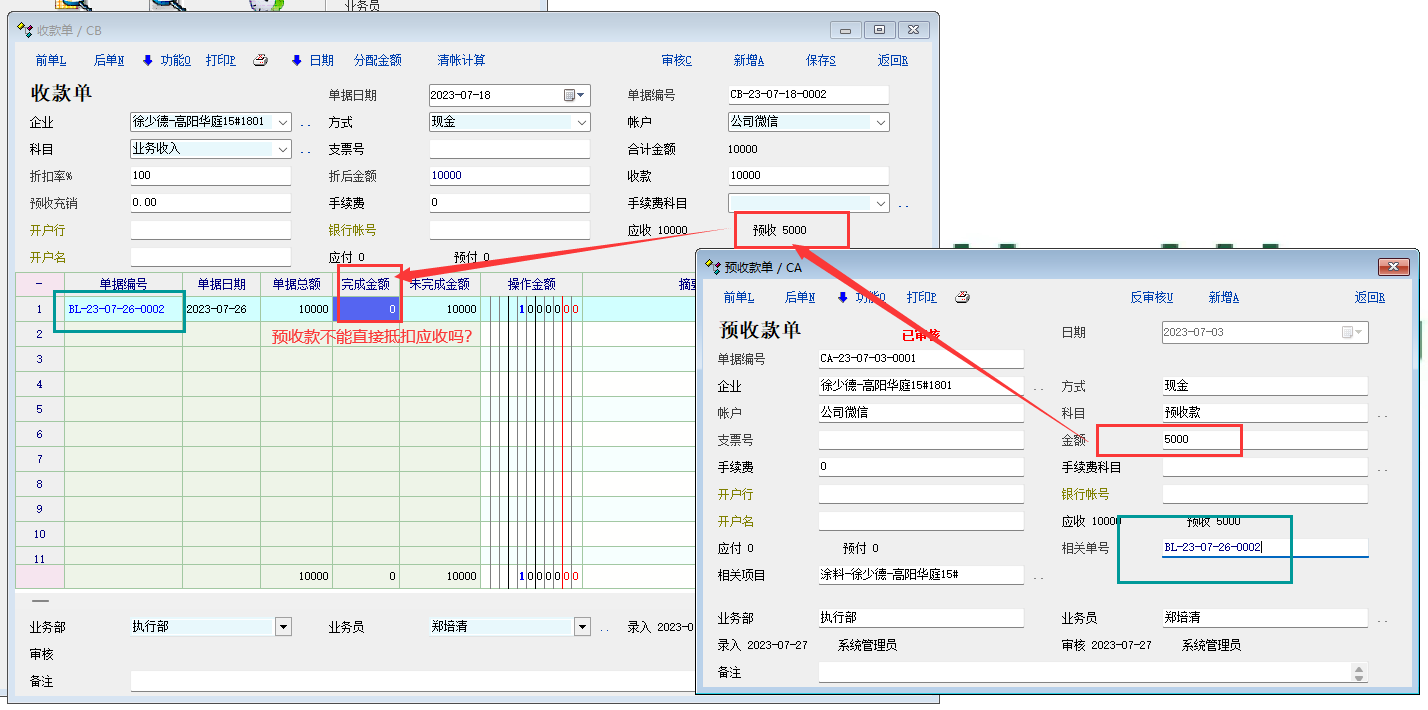The image size is (1428, 710).
Task: Click 清帐计算 in 收款单 toolbar
Action: 461,60
